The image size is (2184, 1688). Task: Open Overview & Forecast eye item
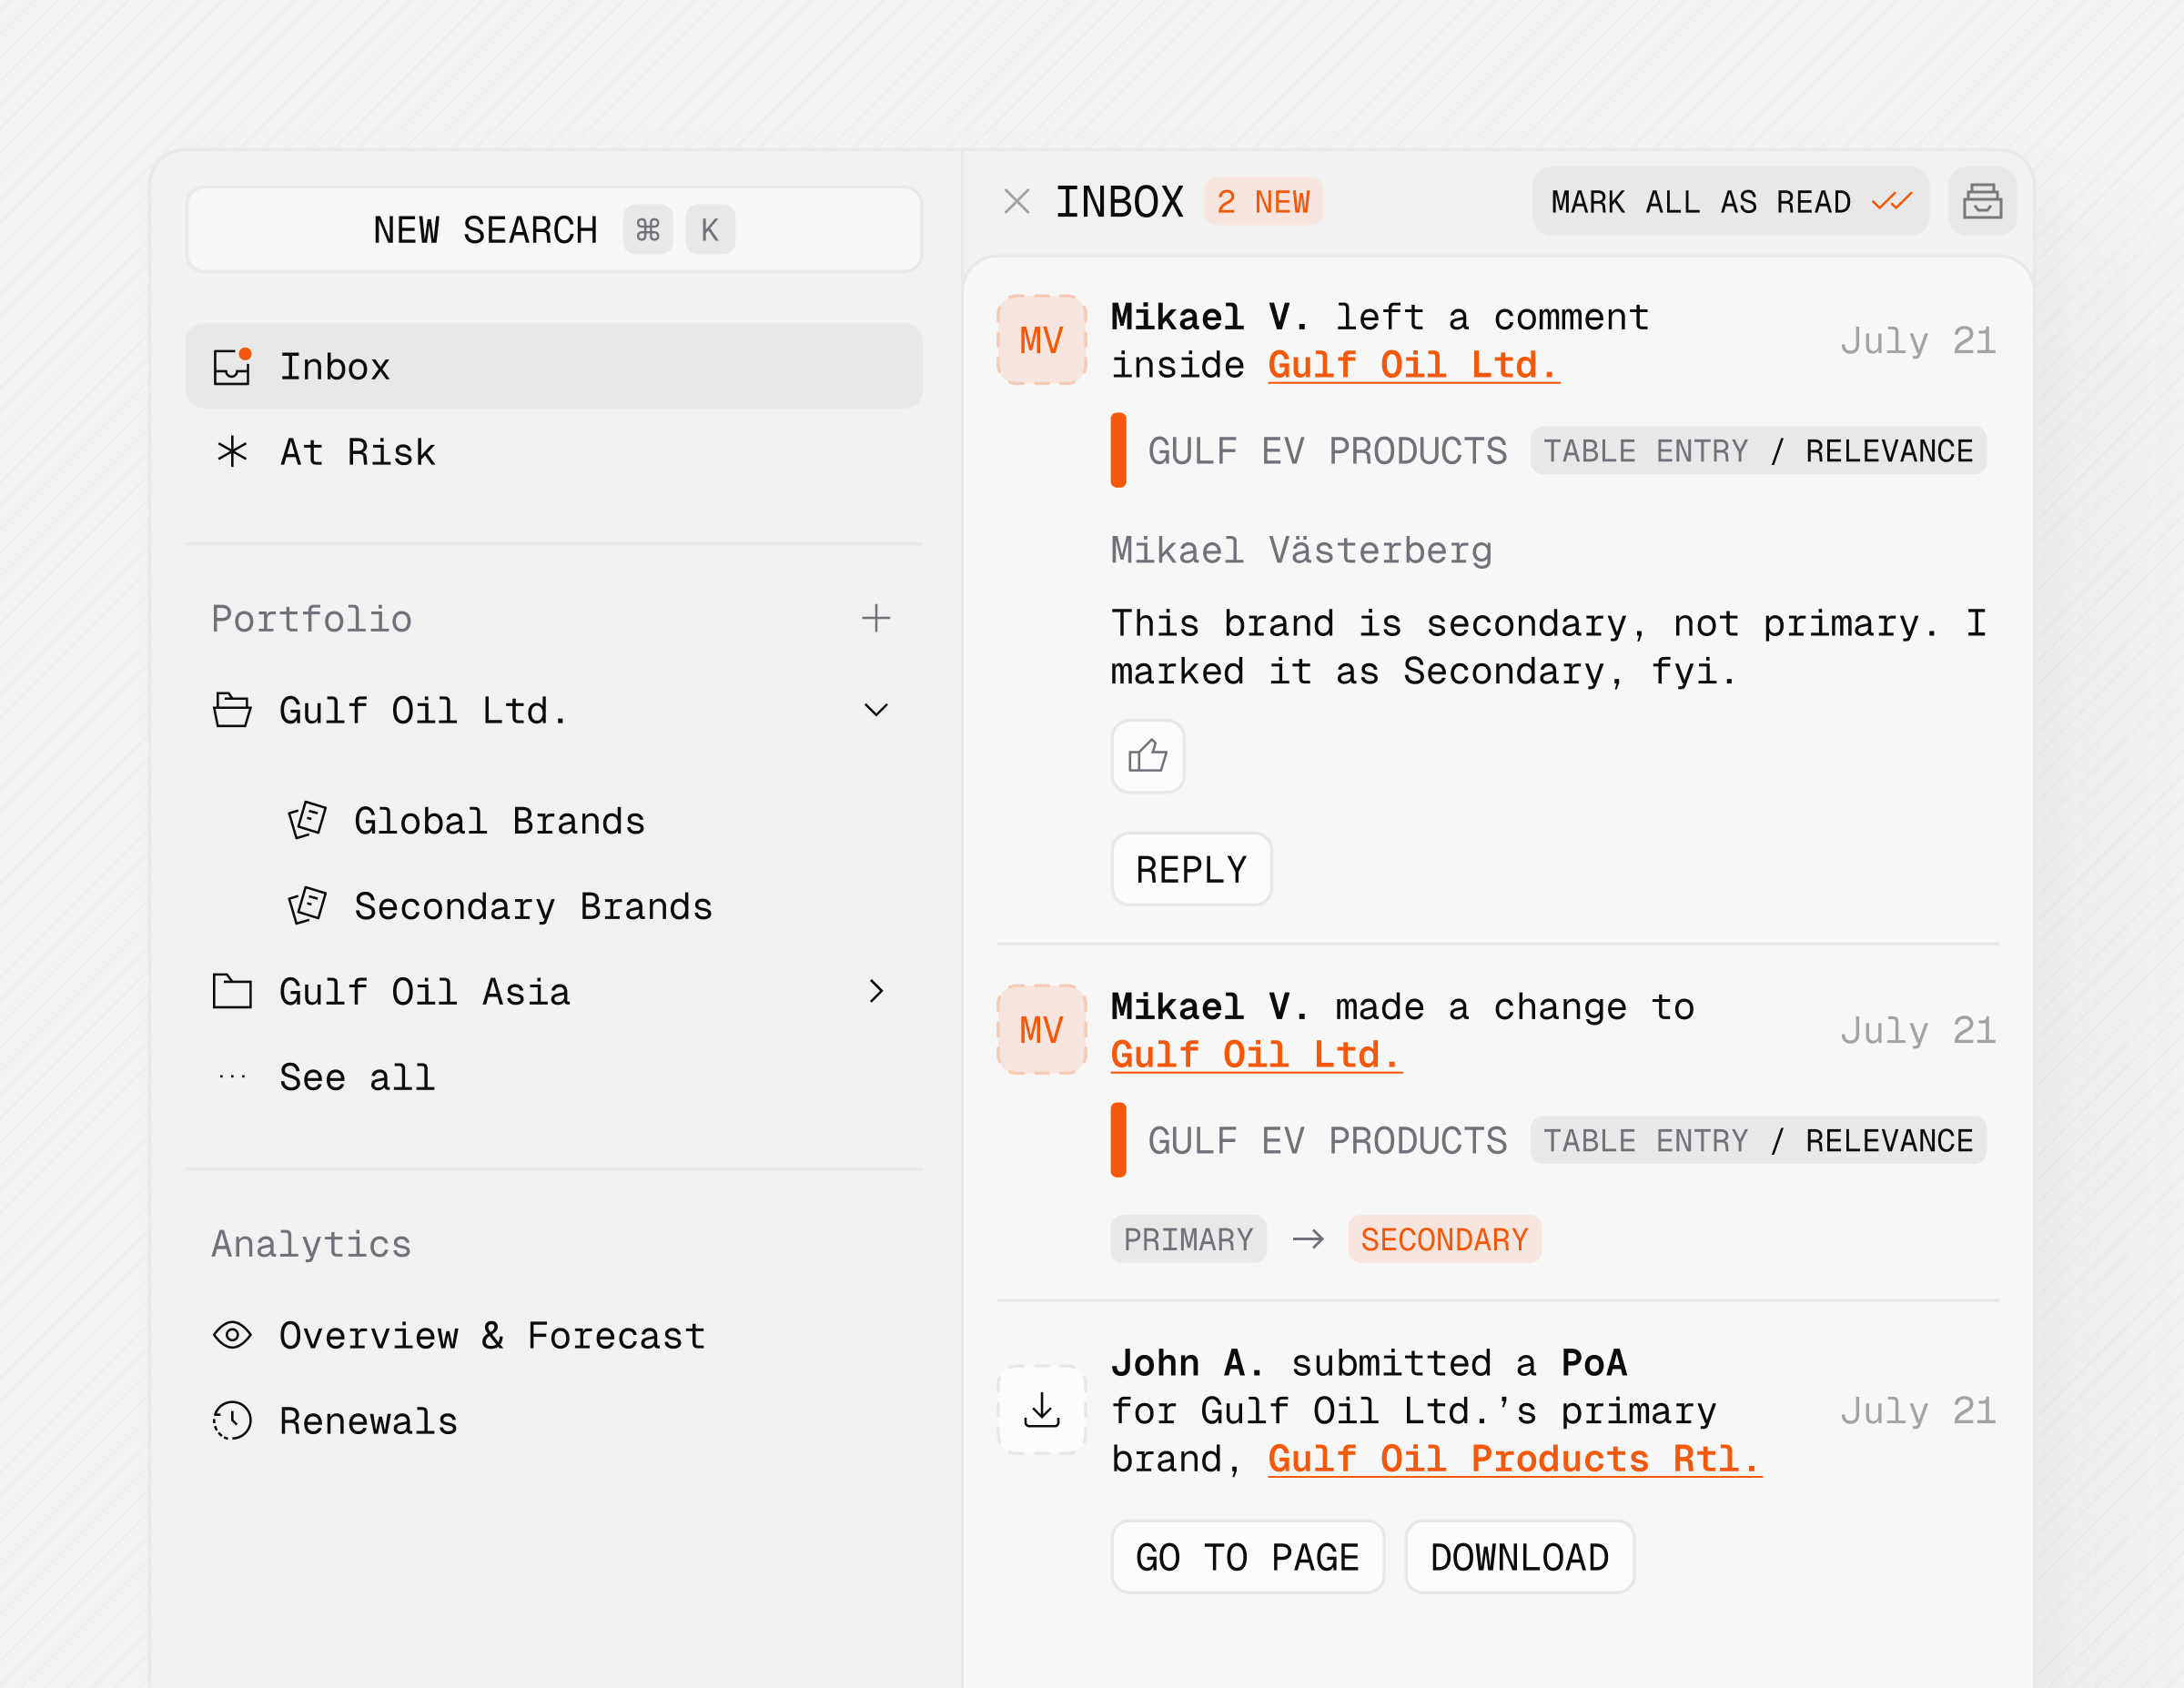490,1335
